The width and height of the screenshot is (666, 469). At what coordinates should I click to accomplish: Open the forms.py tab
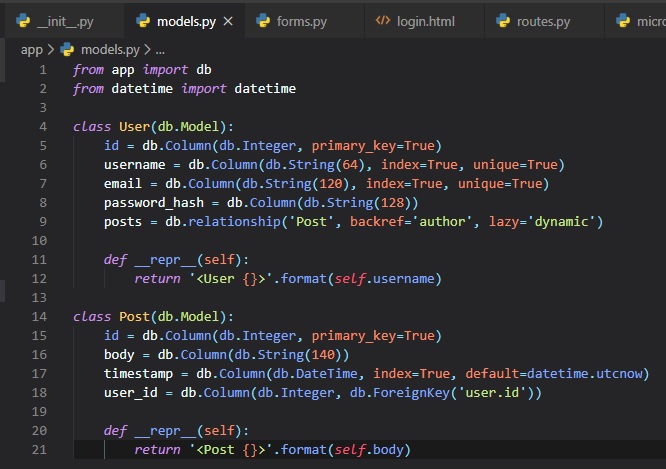tap(300, 21)
